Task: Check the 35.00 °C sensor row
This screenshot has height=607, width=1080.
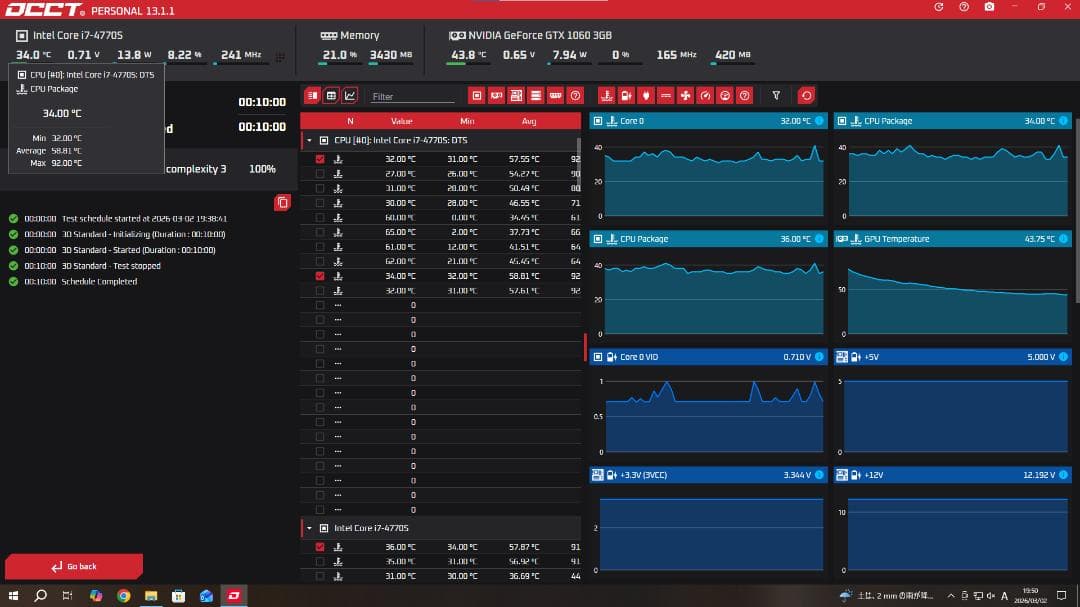Action: click(x=320, y=562)
